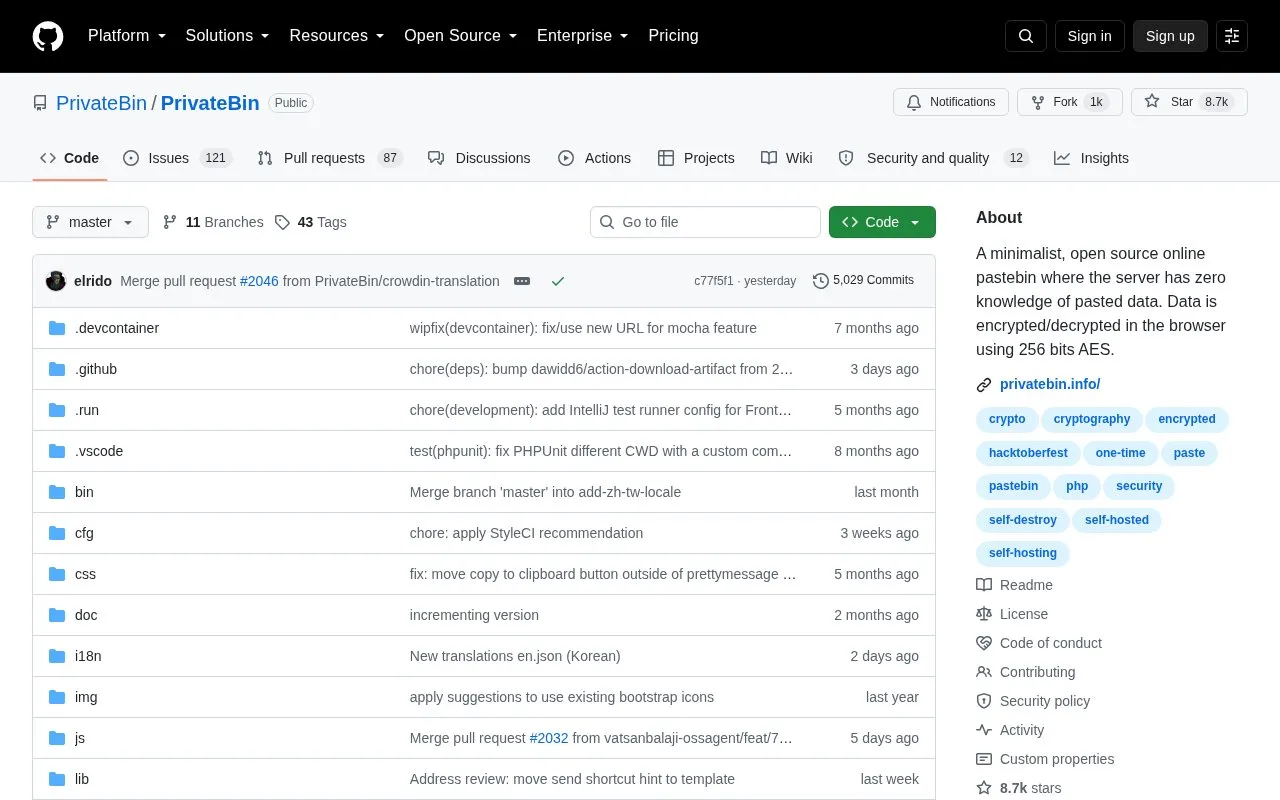View the 43 Tags list
The image size is (1280, 800).
(311, 222)
